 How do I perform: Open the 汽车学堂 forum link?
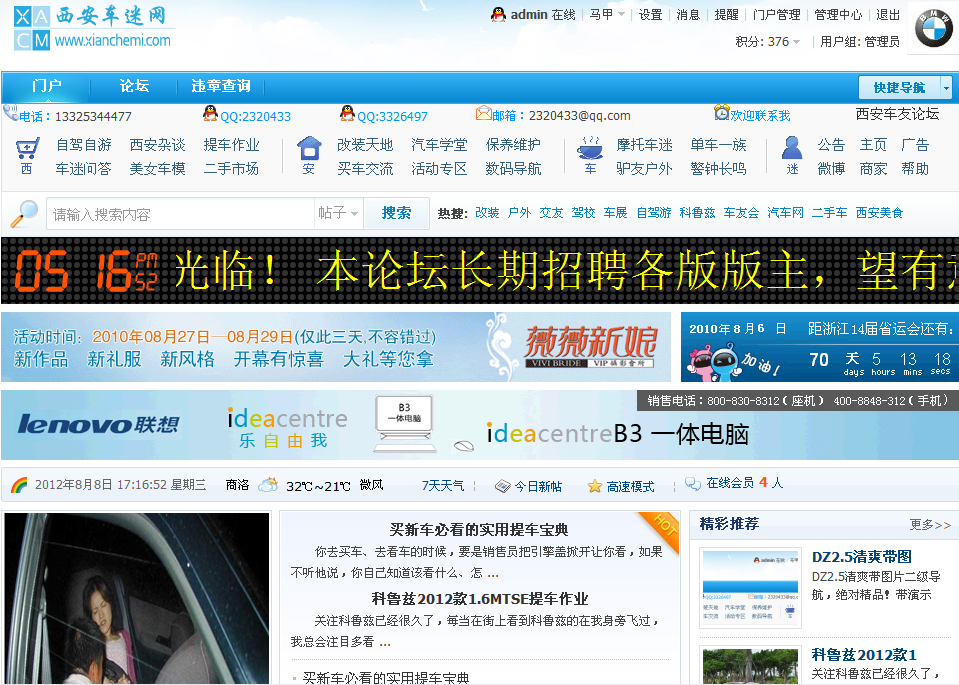coord(439,145)
